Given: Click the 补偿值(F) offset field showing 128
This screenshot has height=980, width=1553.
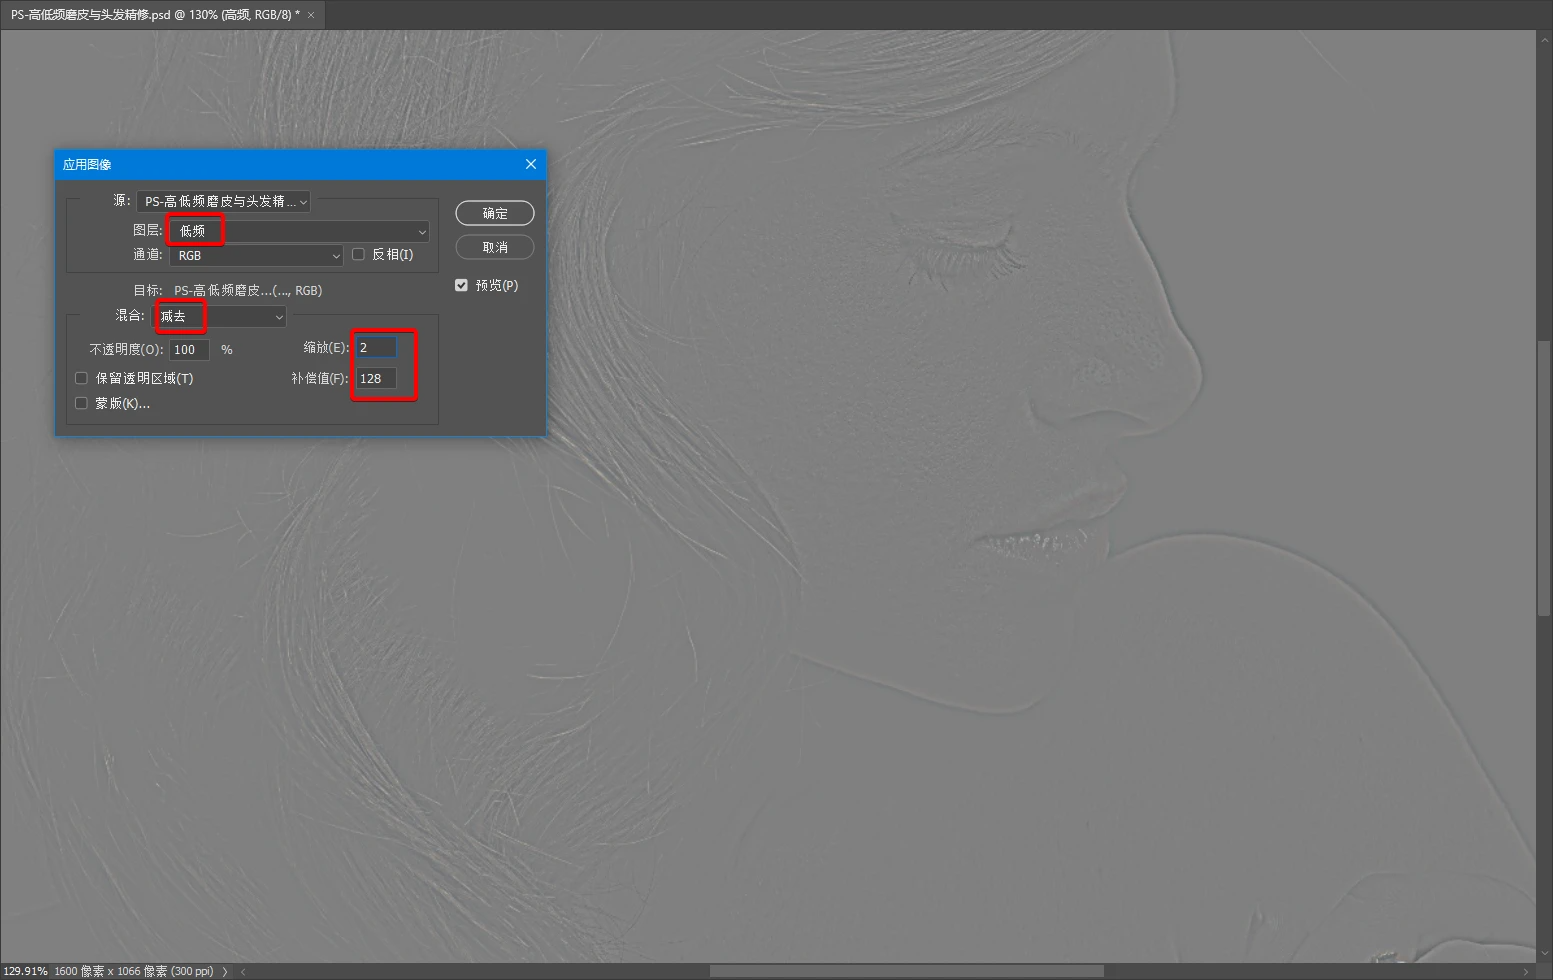Looking at the screenshot, I should pos(377,379).
